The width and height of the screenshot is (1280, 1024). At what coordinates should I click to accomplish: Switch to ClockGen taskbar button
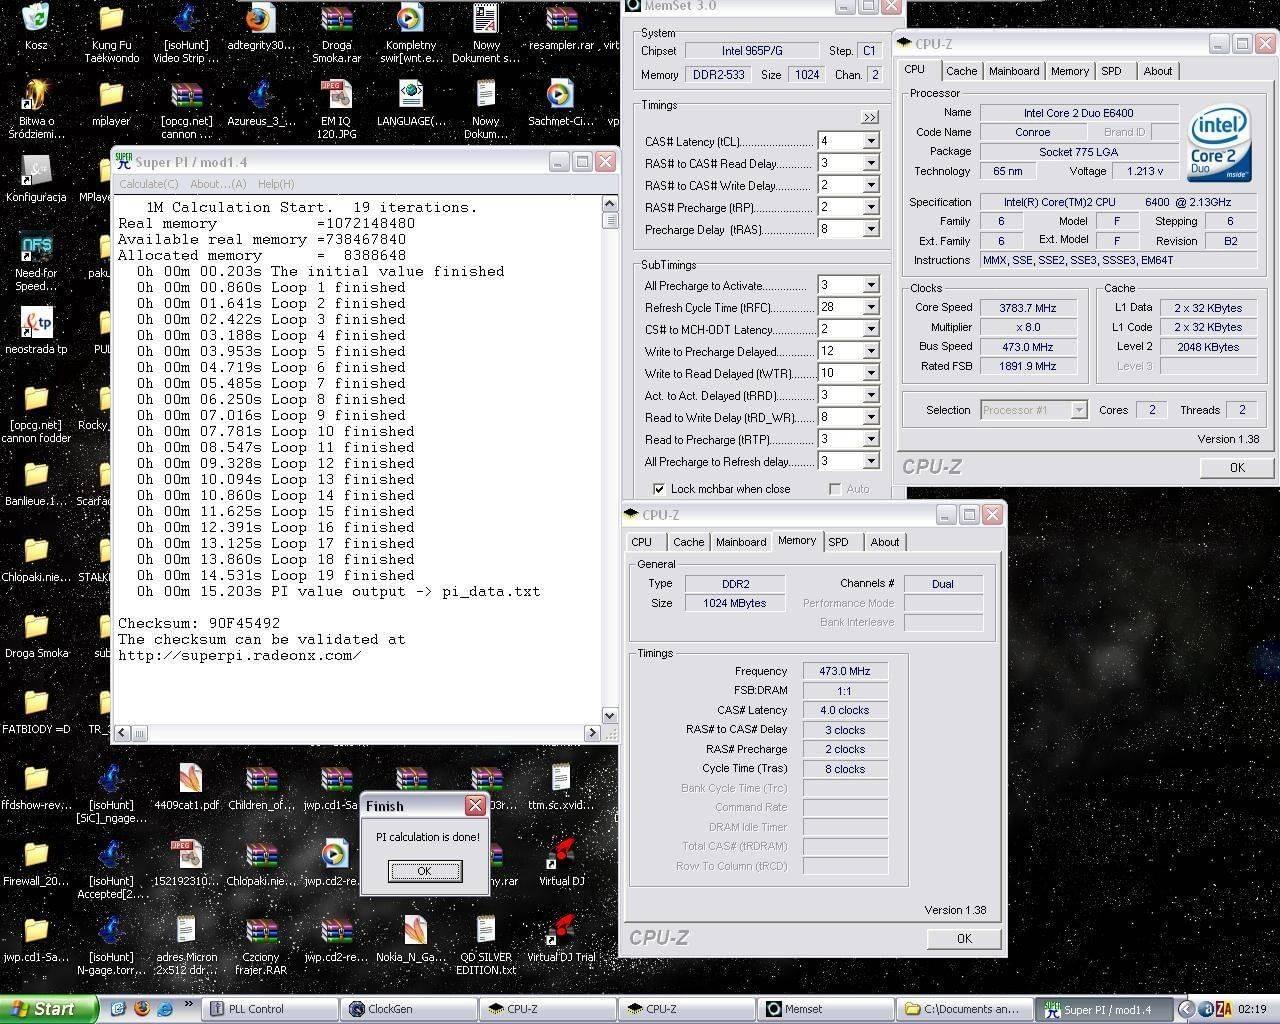[407, 1009]
